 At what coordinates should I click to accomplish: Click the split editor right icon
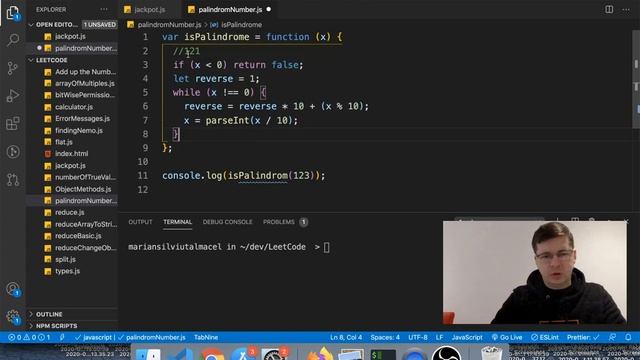coord(609,9)
